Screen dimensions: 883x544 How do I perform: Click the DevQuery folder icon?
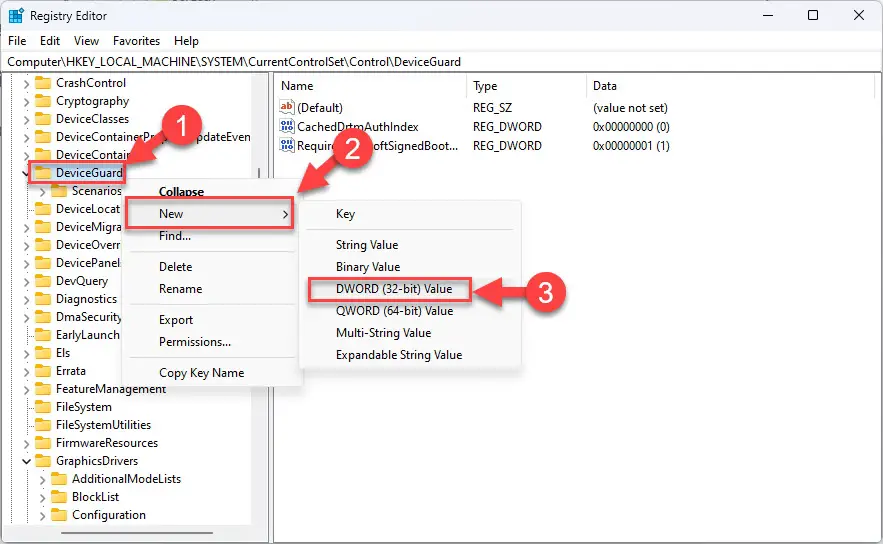(x=43, y=281)
